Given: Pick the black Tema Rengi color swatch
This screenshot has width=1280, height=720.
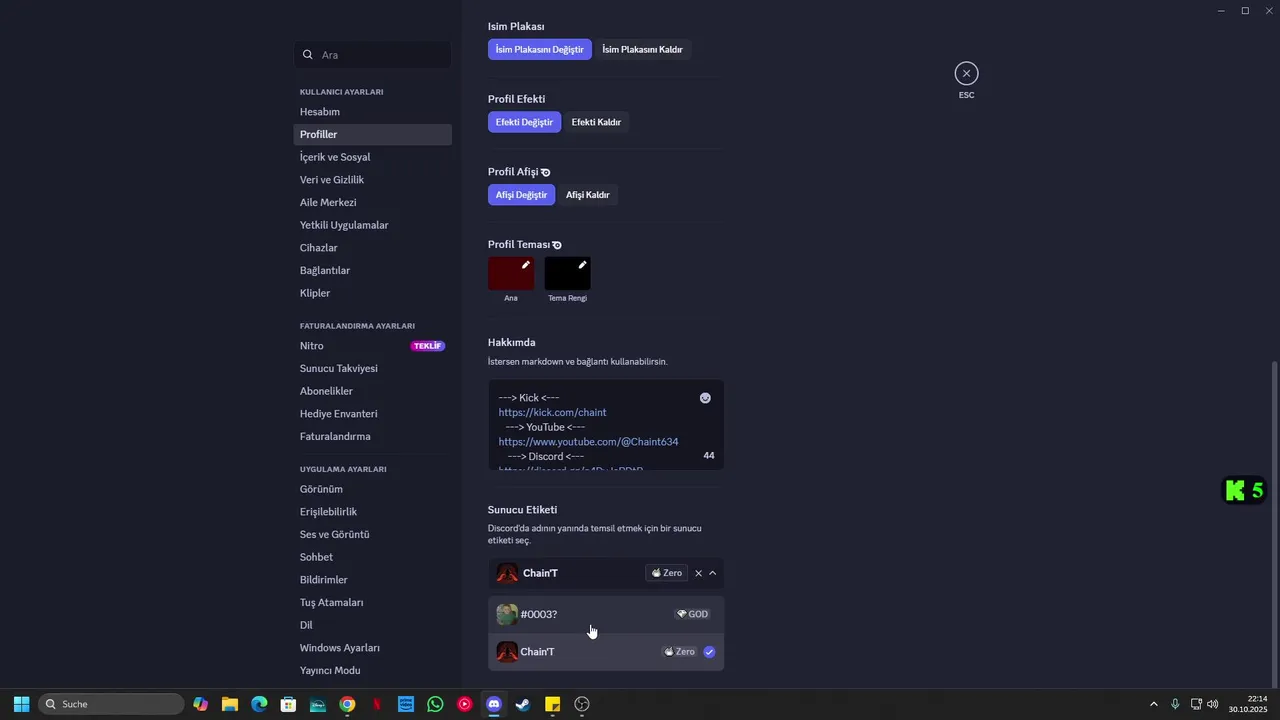Looking at the screenshot, I should [567, 273].
